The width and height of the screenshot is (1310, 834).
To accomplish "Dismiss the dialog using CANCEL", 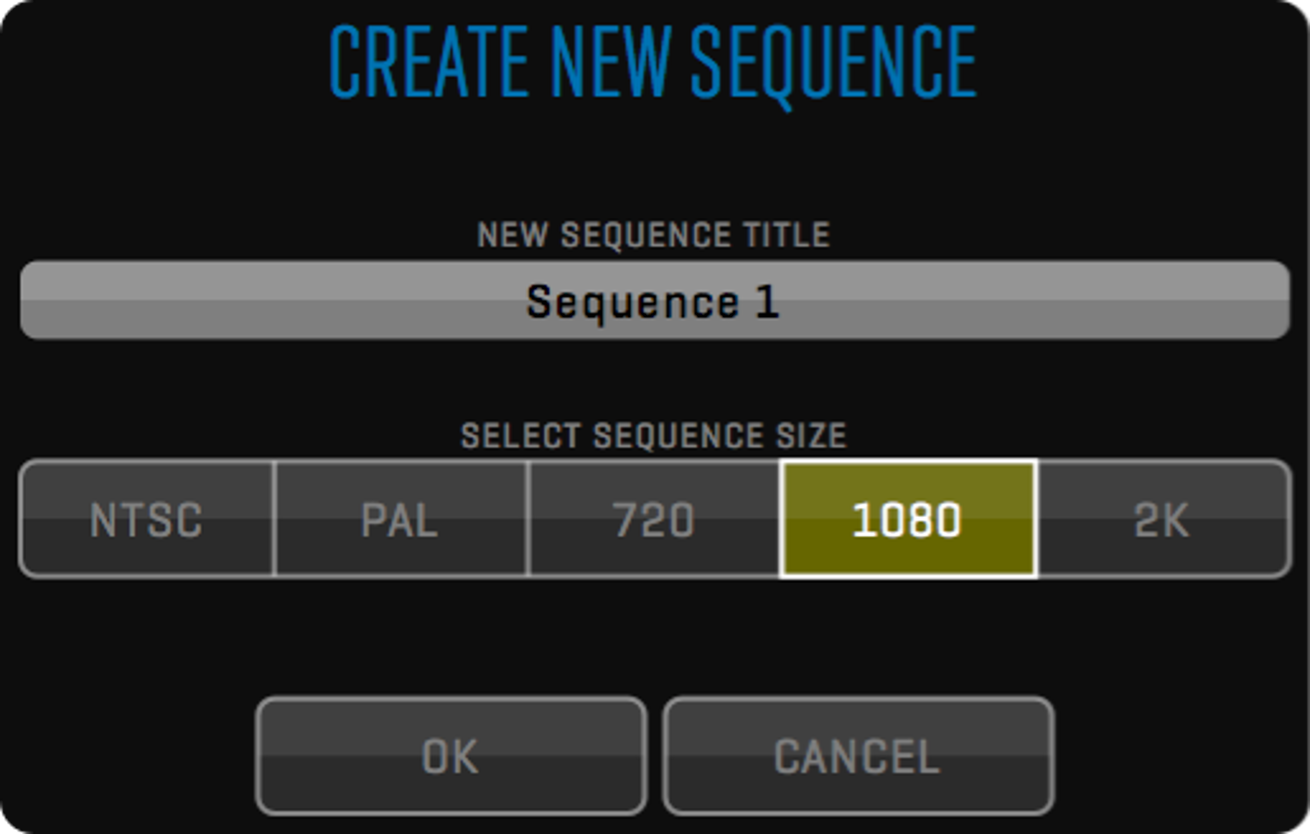I will coord(858,756).
